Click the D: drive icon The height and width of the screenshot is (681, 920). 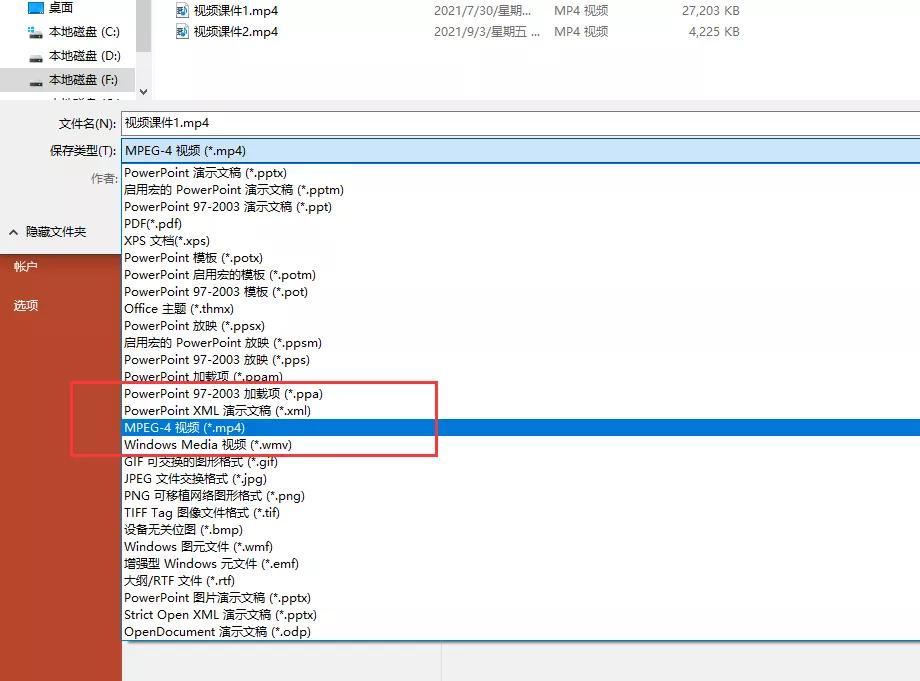36,58
